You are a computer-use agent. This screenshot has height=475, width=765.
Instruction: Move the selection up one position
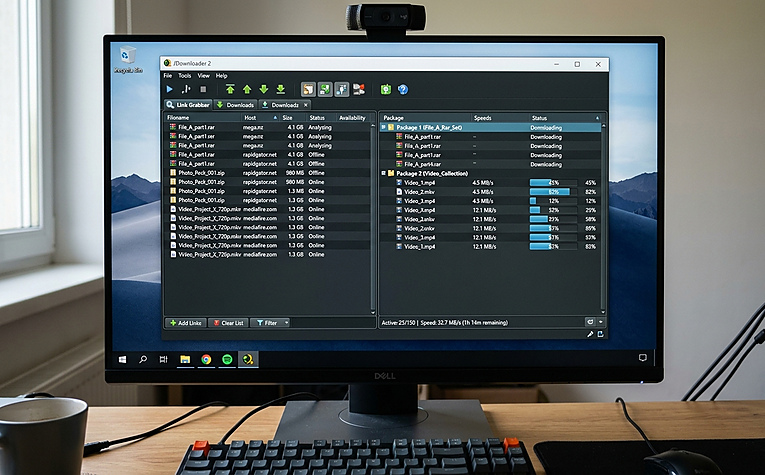click(247, 89)
